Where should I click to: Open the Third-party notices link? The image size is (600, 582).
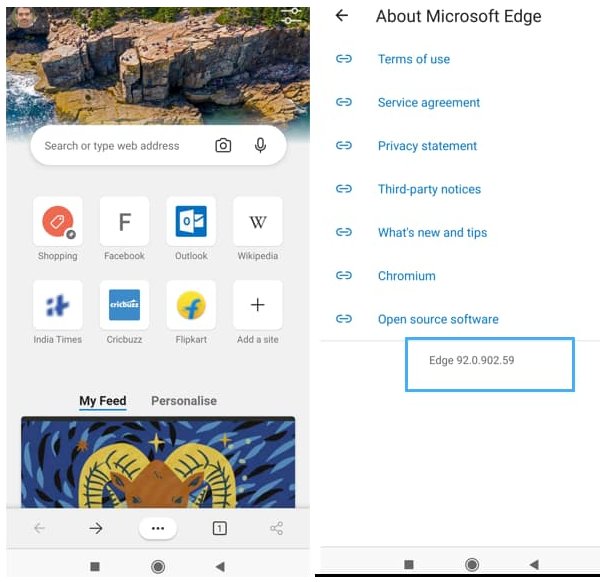point(429,189)
